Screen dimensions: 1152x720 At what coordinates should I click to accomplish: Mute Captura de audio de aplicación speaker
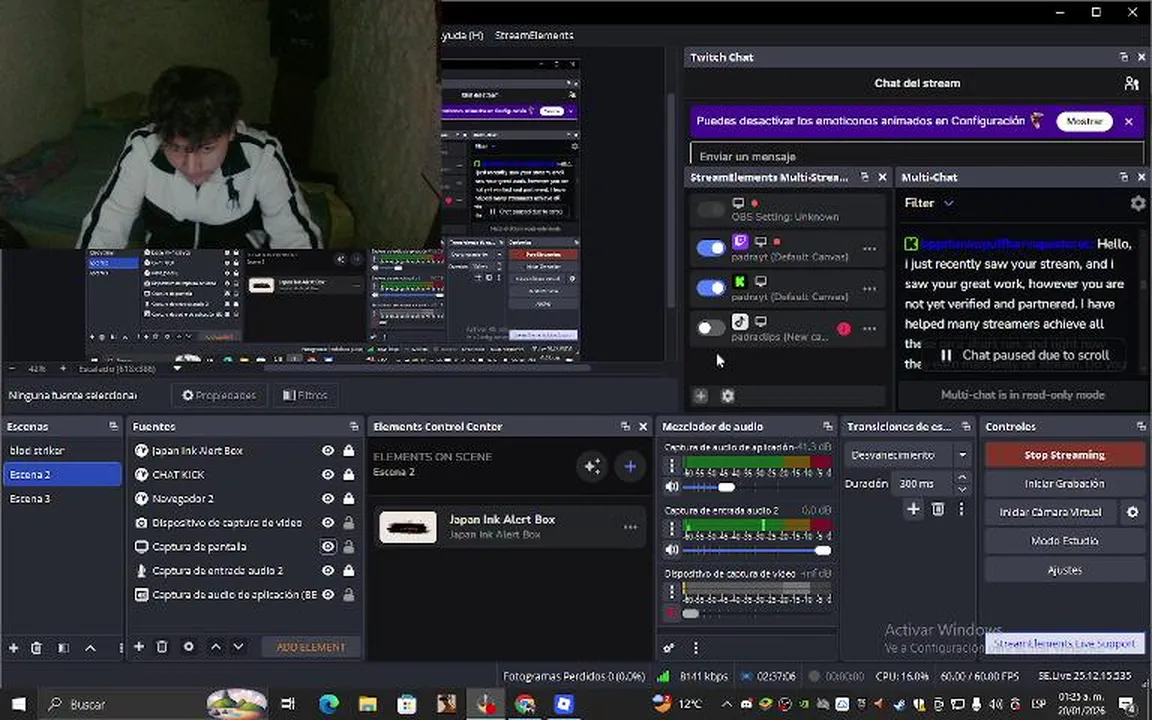point(672,486)
